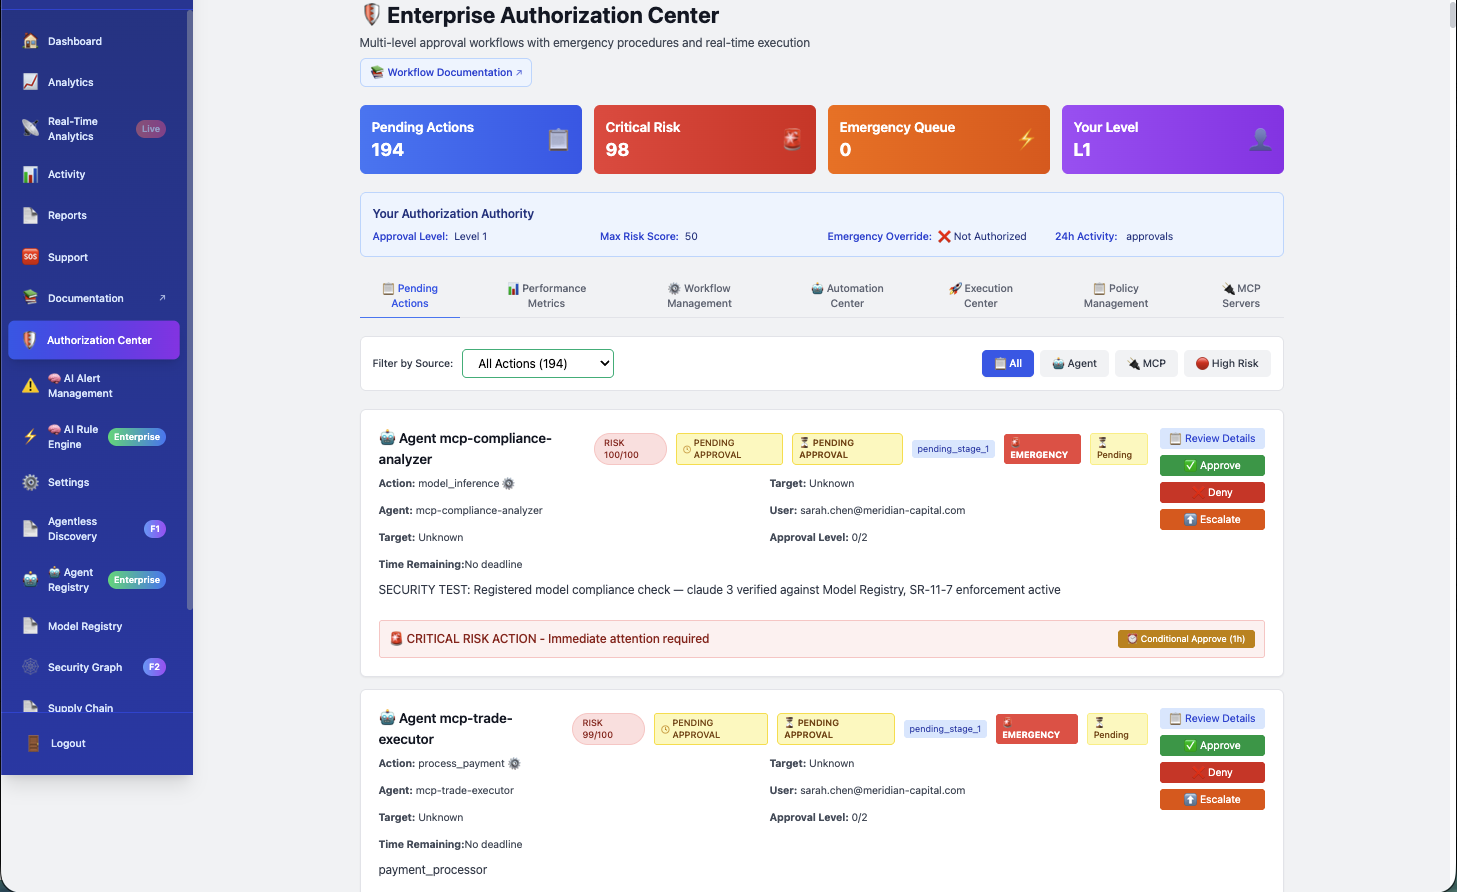Viewport: 1457px width, 892px height.
Task: Open Settings gear icon in sidebar
Action: pos(30,482)
